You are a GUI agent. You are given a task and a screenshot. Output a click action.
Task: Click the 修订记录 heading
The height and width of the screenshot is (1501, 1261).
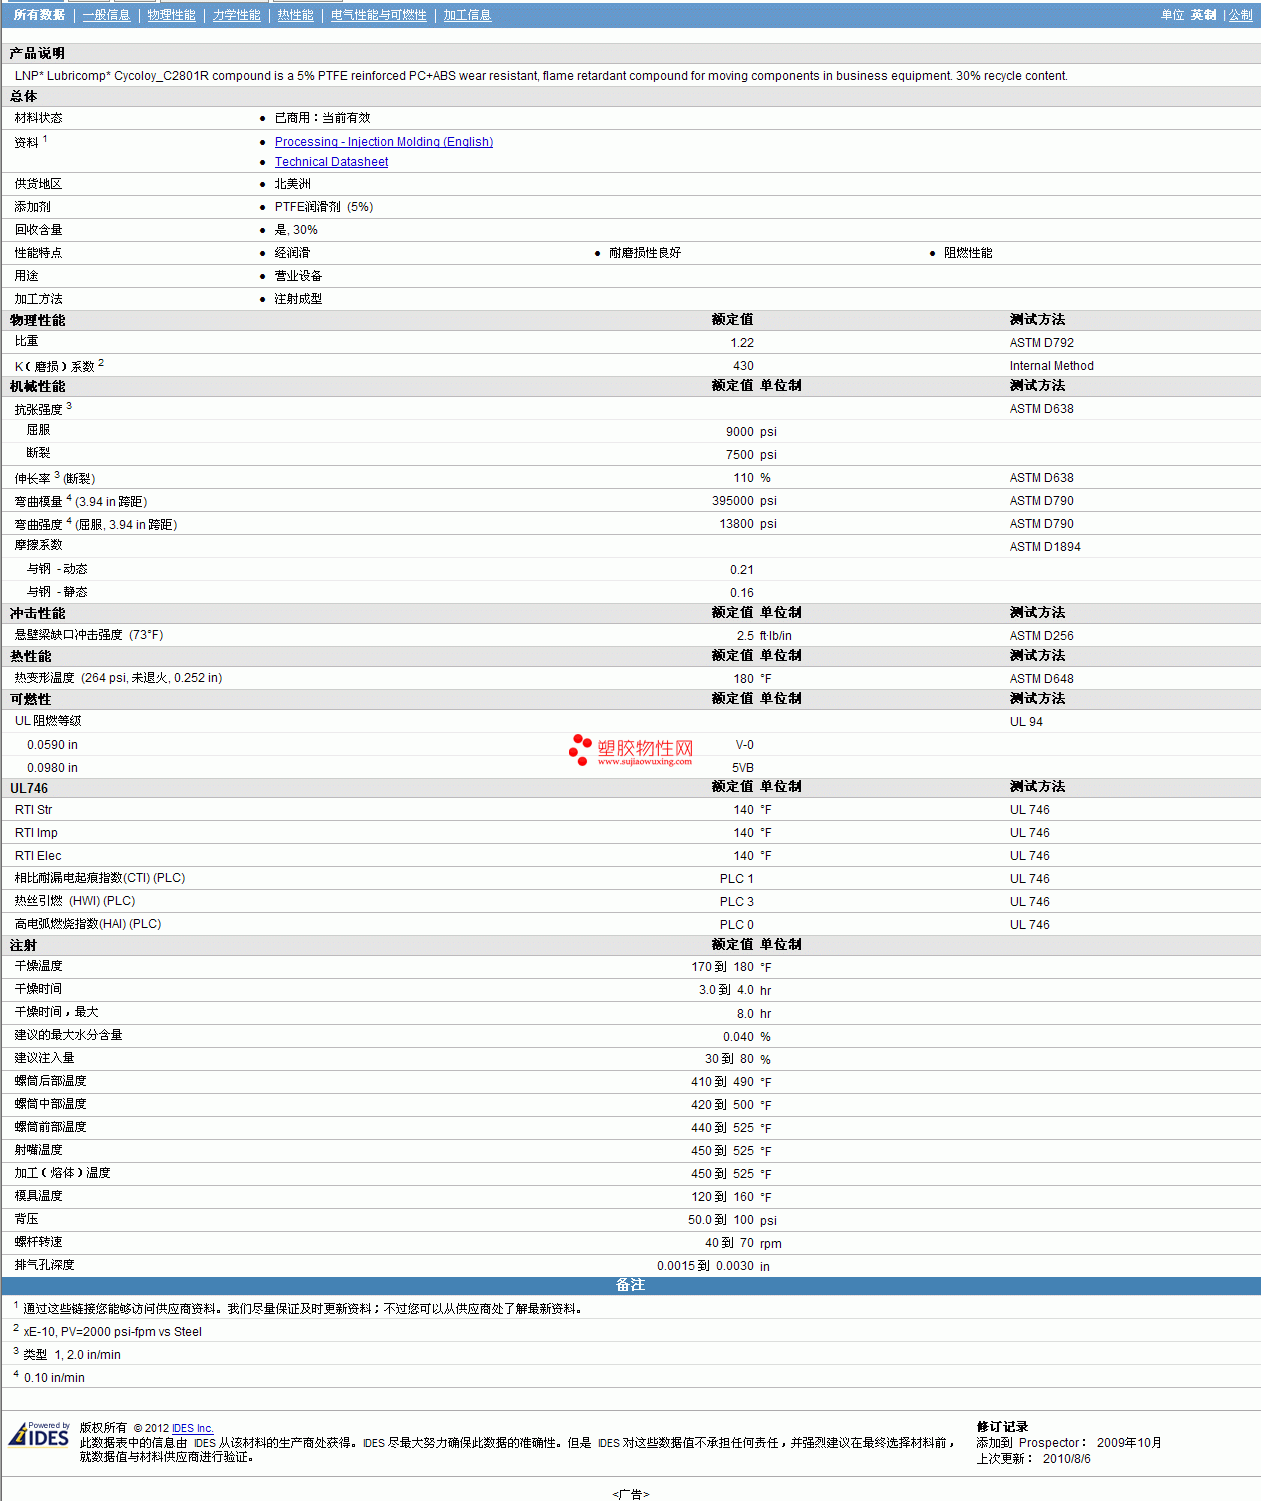[x=1002, y=1427]
